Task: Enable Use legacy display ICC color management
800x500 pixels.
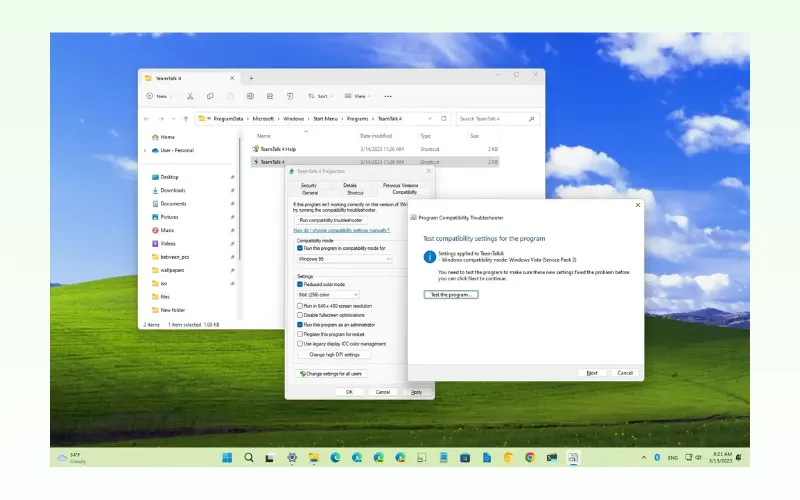Action: pyautogui.click(x=300, y=344)
